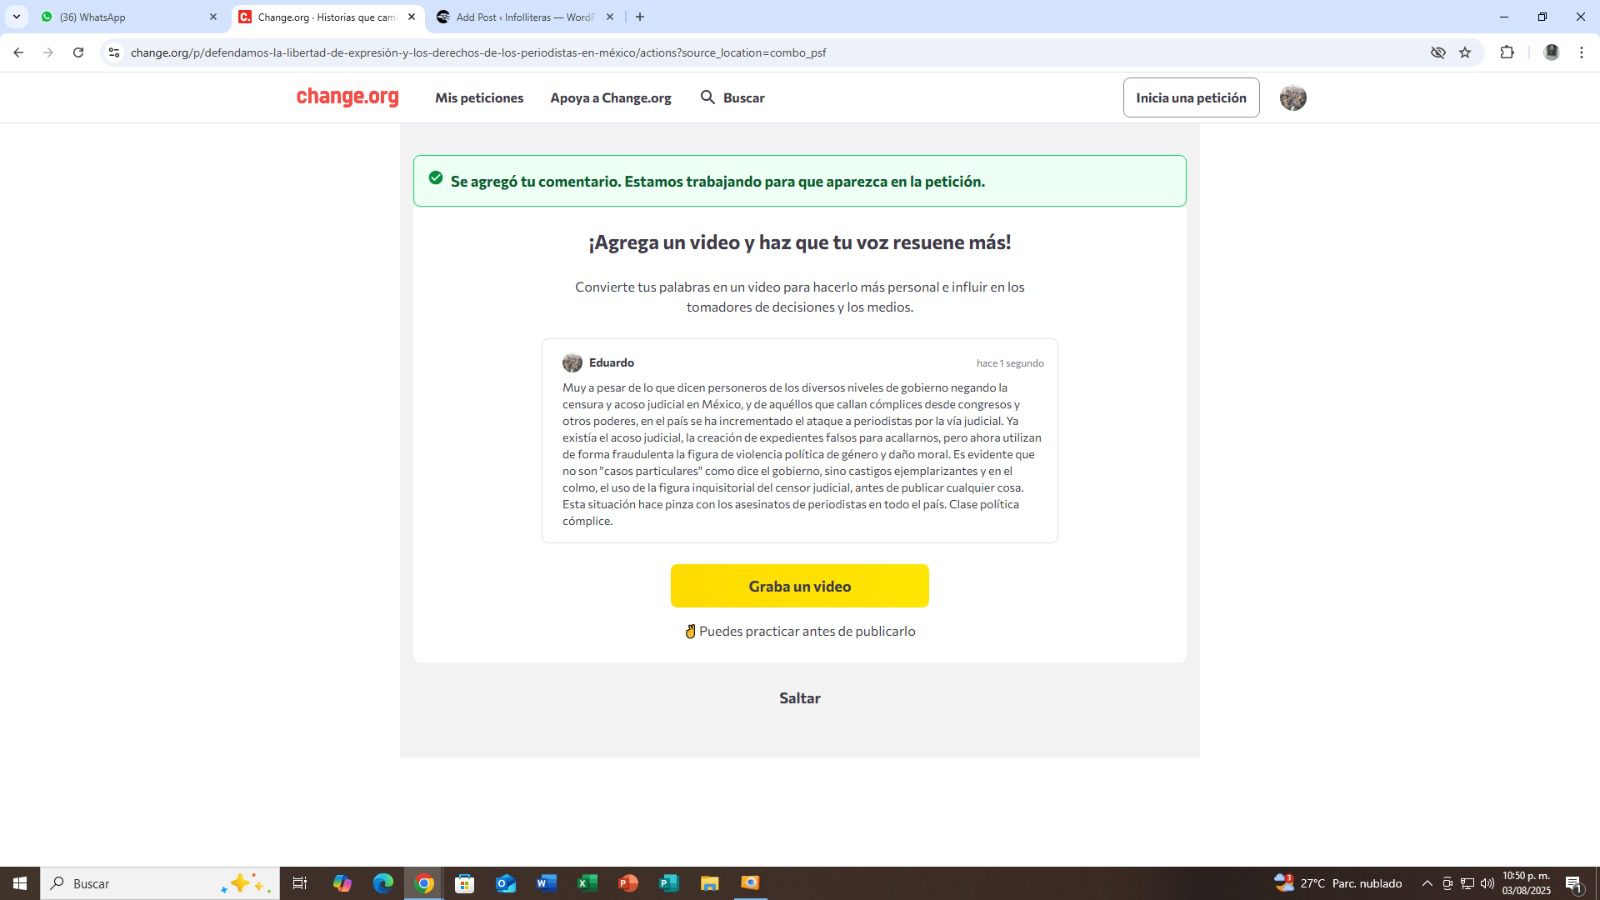This screenshot has width=1600, height=900.
Task: Click the site information icon in address bar
Action: pyautogui.click(x=114, y=53)
